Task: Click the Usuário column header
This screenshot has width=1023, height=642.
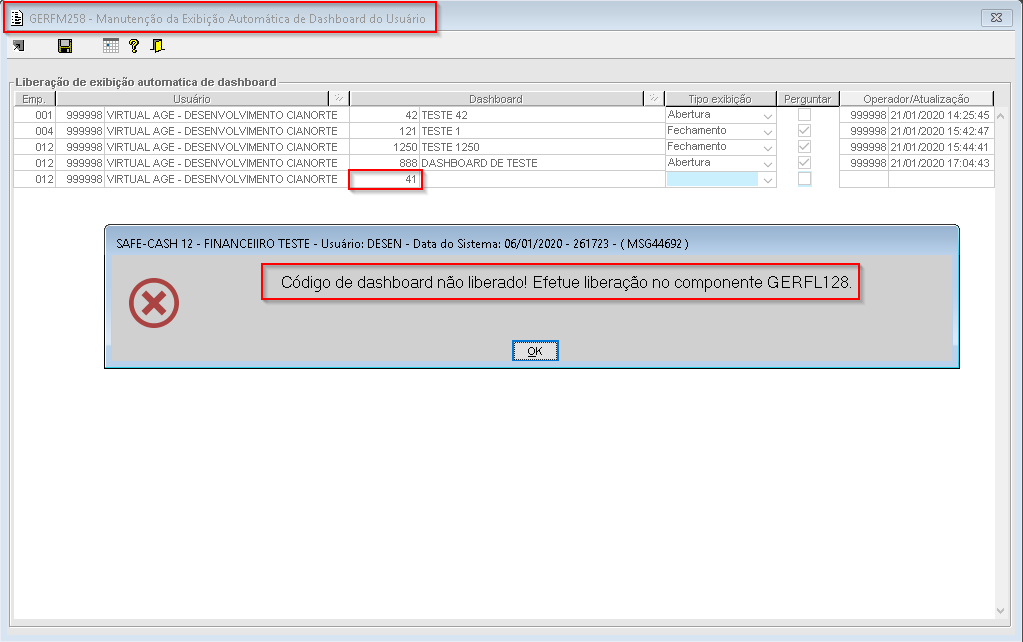Action: 192,99
